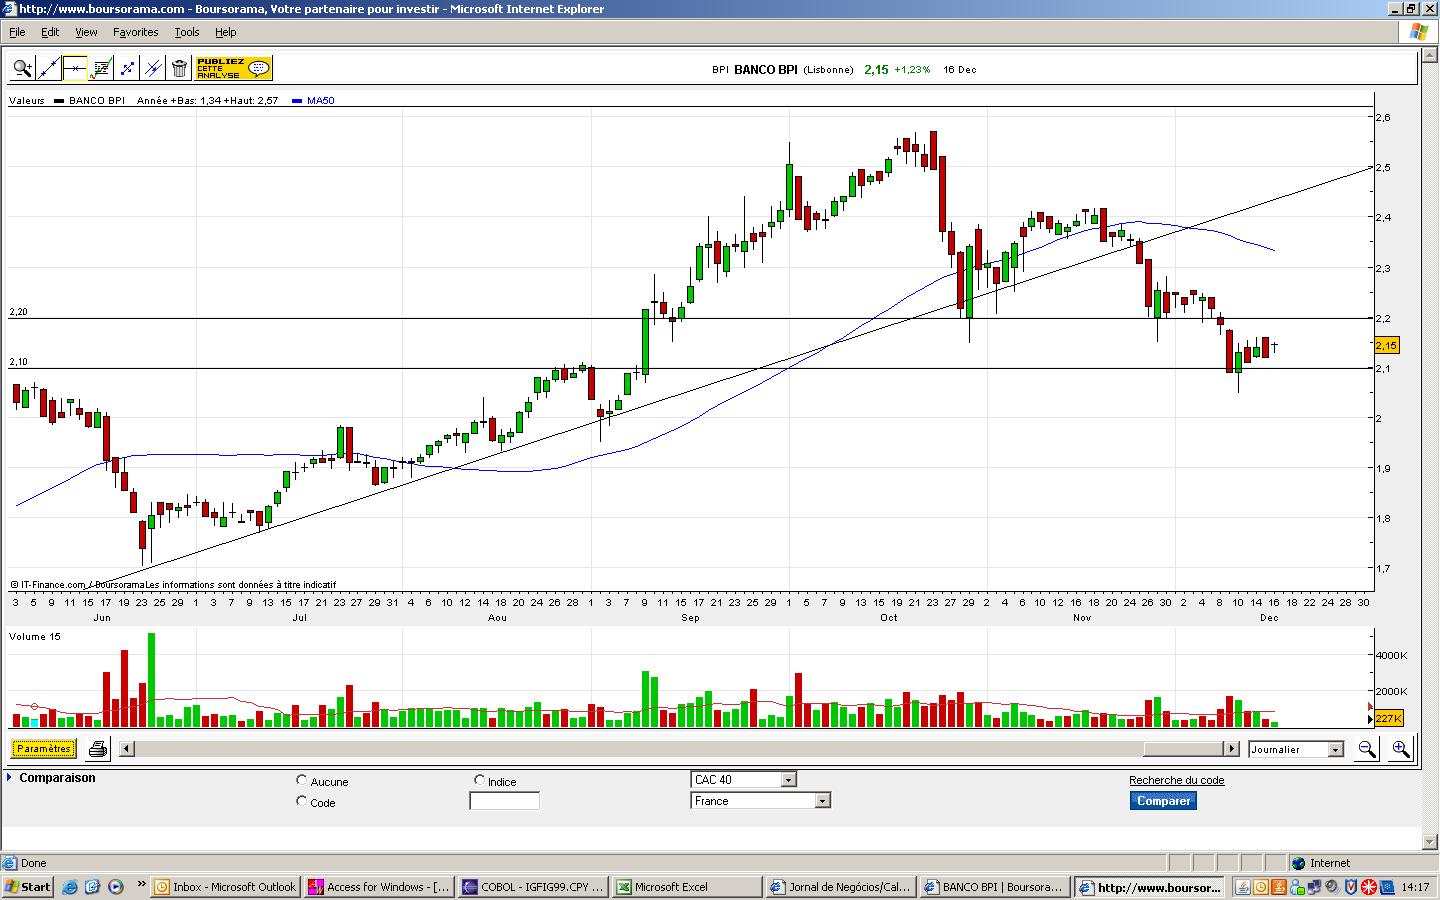Click the comparison code input field

pos(504,800)
